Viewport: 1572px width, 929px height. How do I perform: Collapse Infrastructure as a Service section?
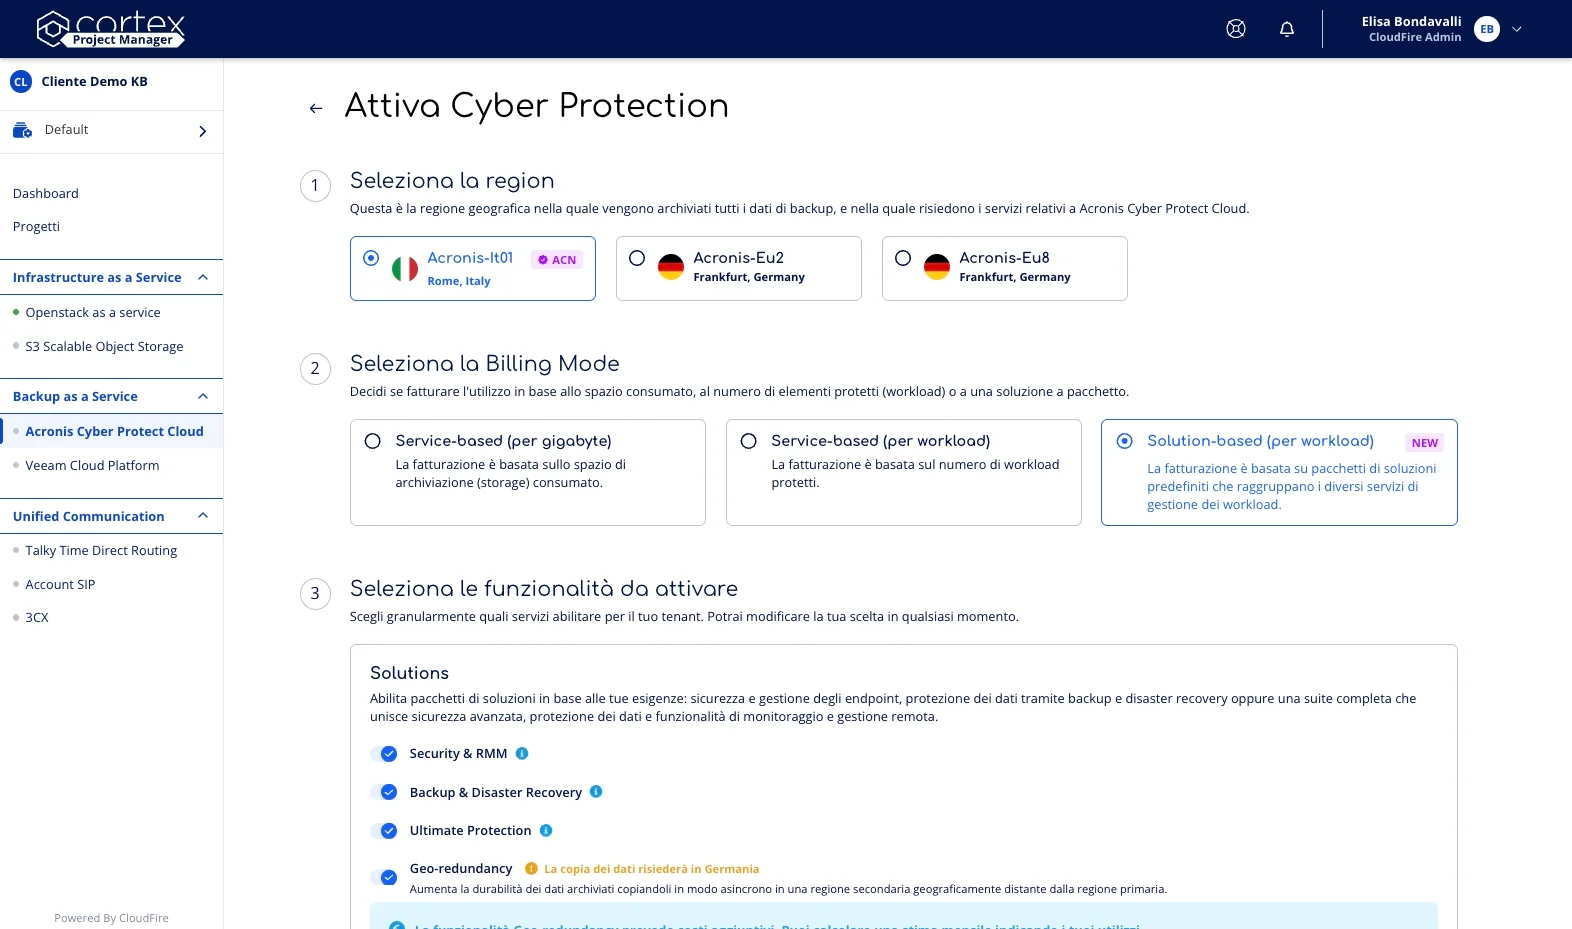coord(203,277)
